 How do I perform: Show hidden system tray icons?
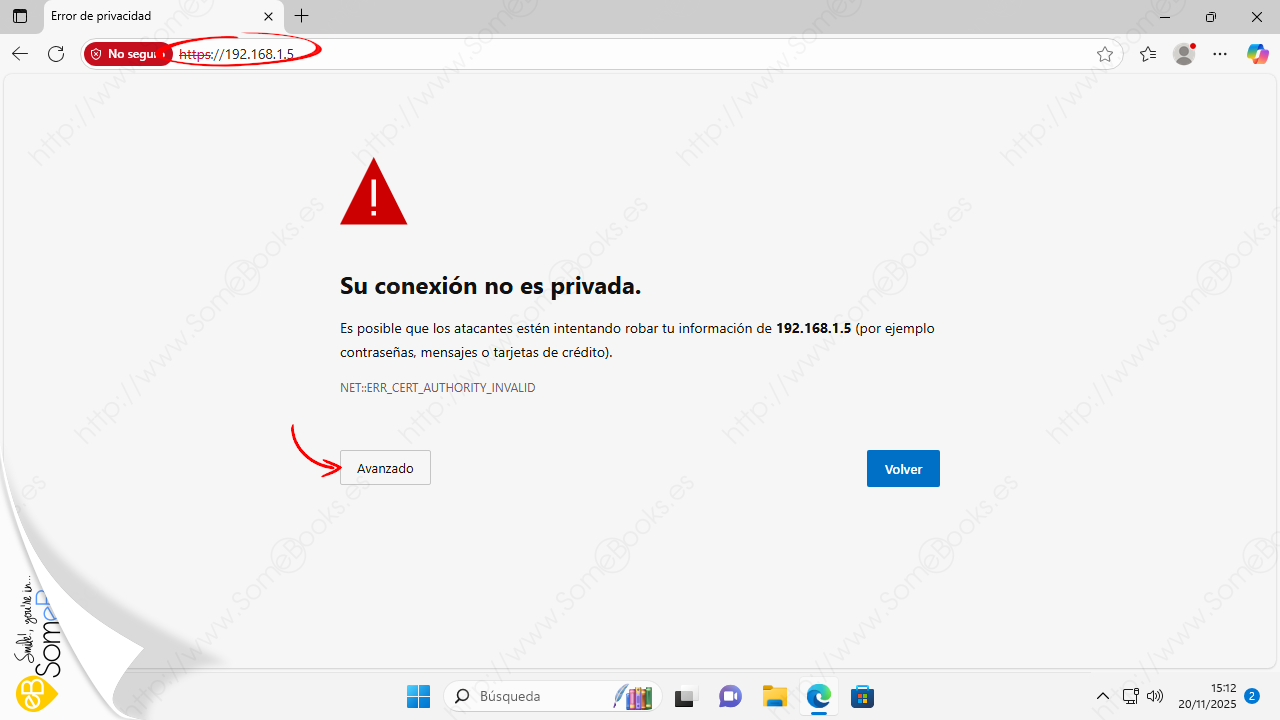(x=1103, y=696)
